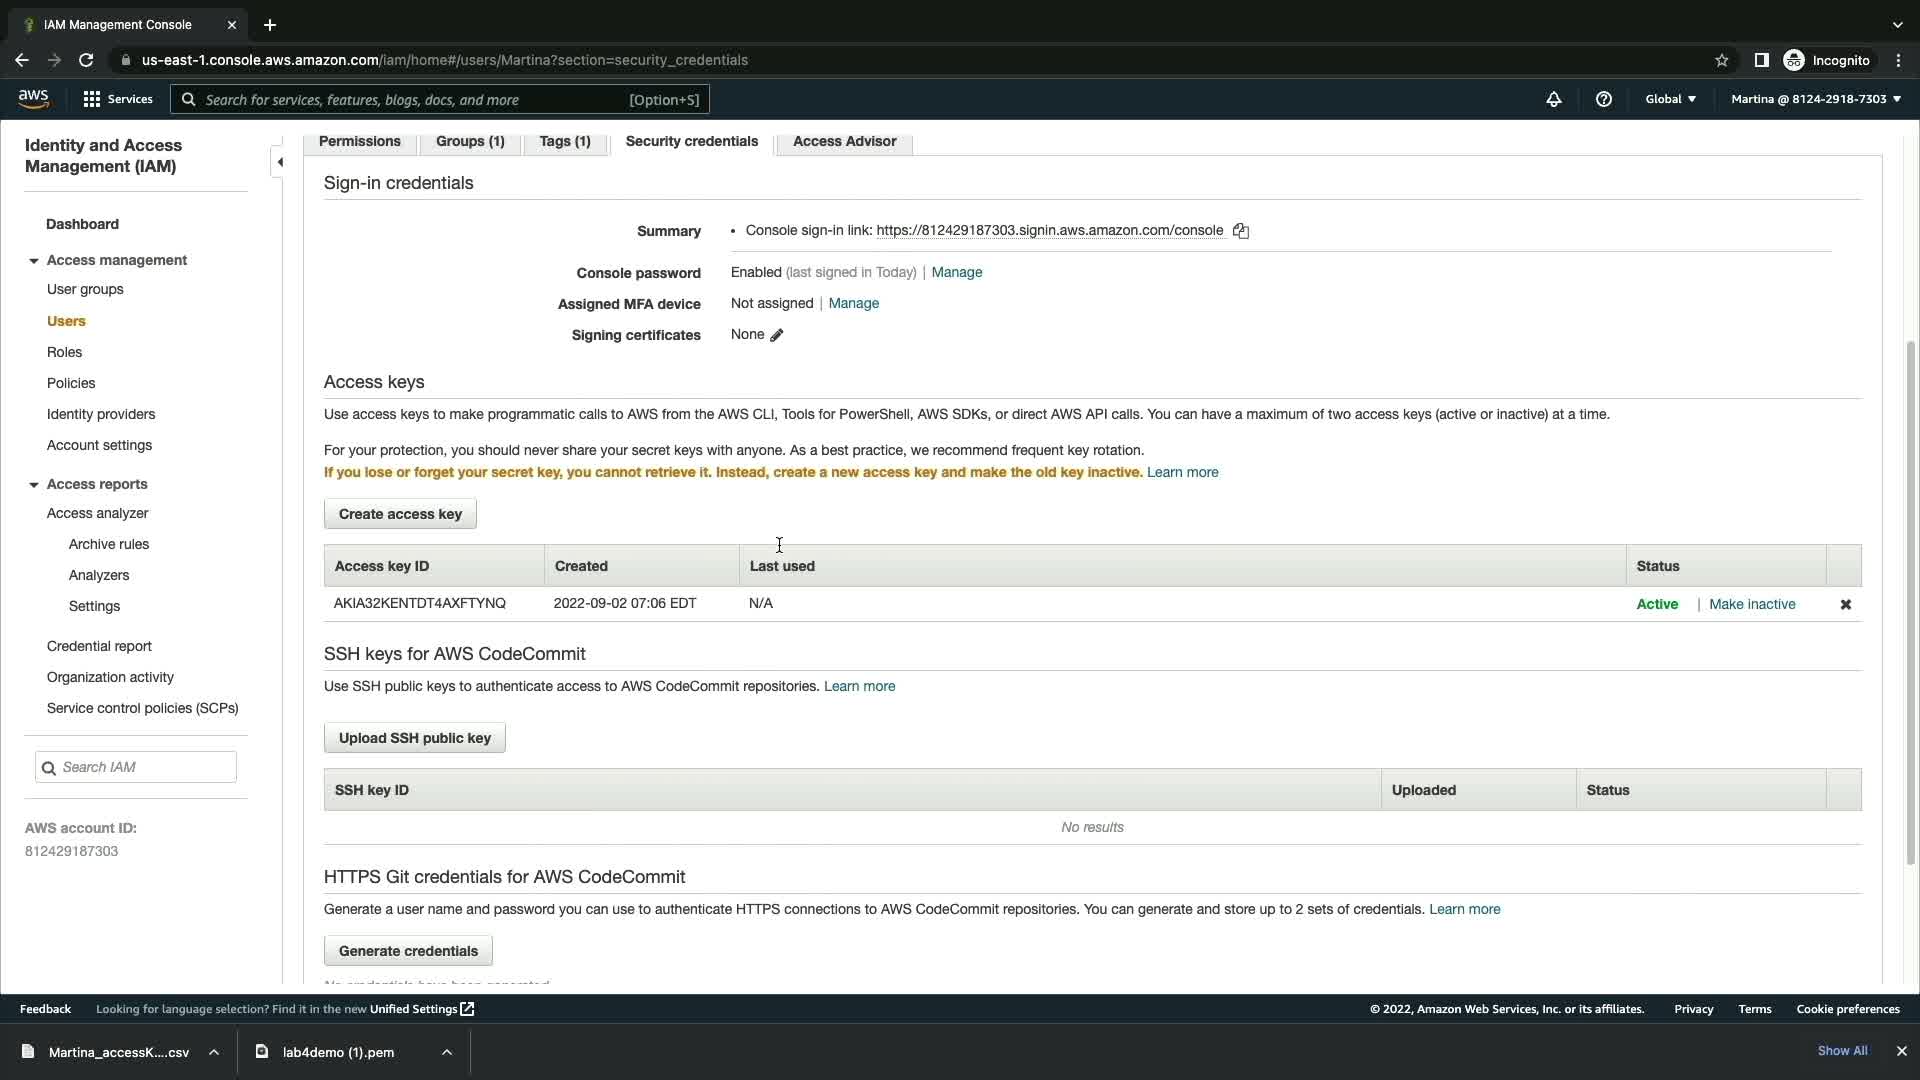
Task: Switch to the Access Advisor tab
Action: tap(844, 141)
